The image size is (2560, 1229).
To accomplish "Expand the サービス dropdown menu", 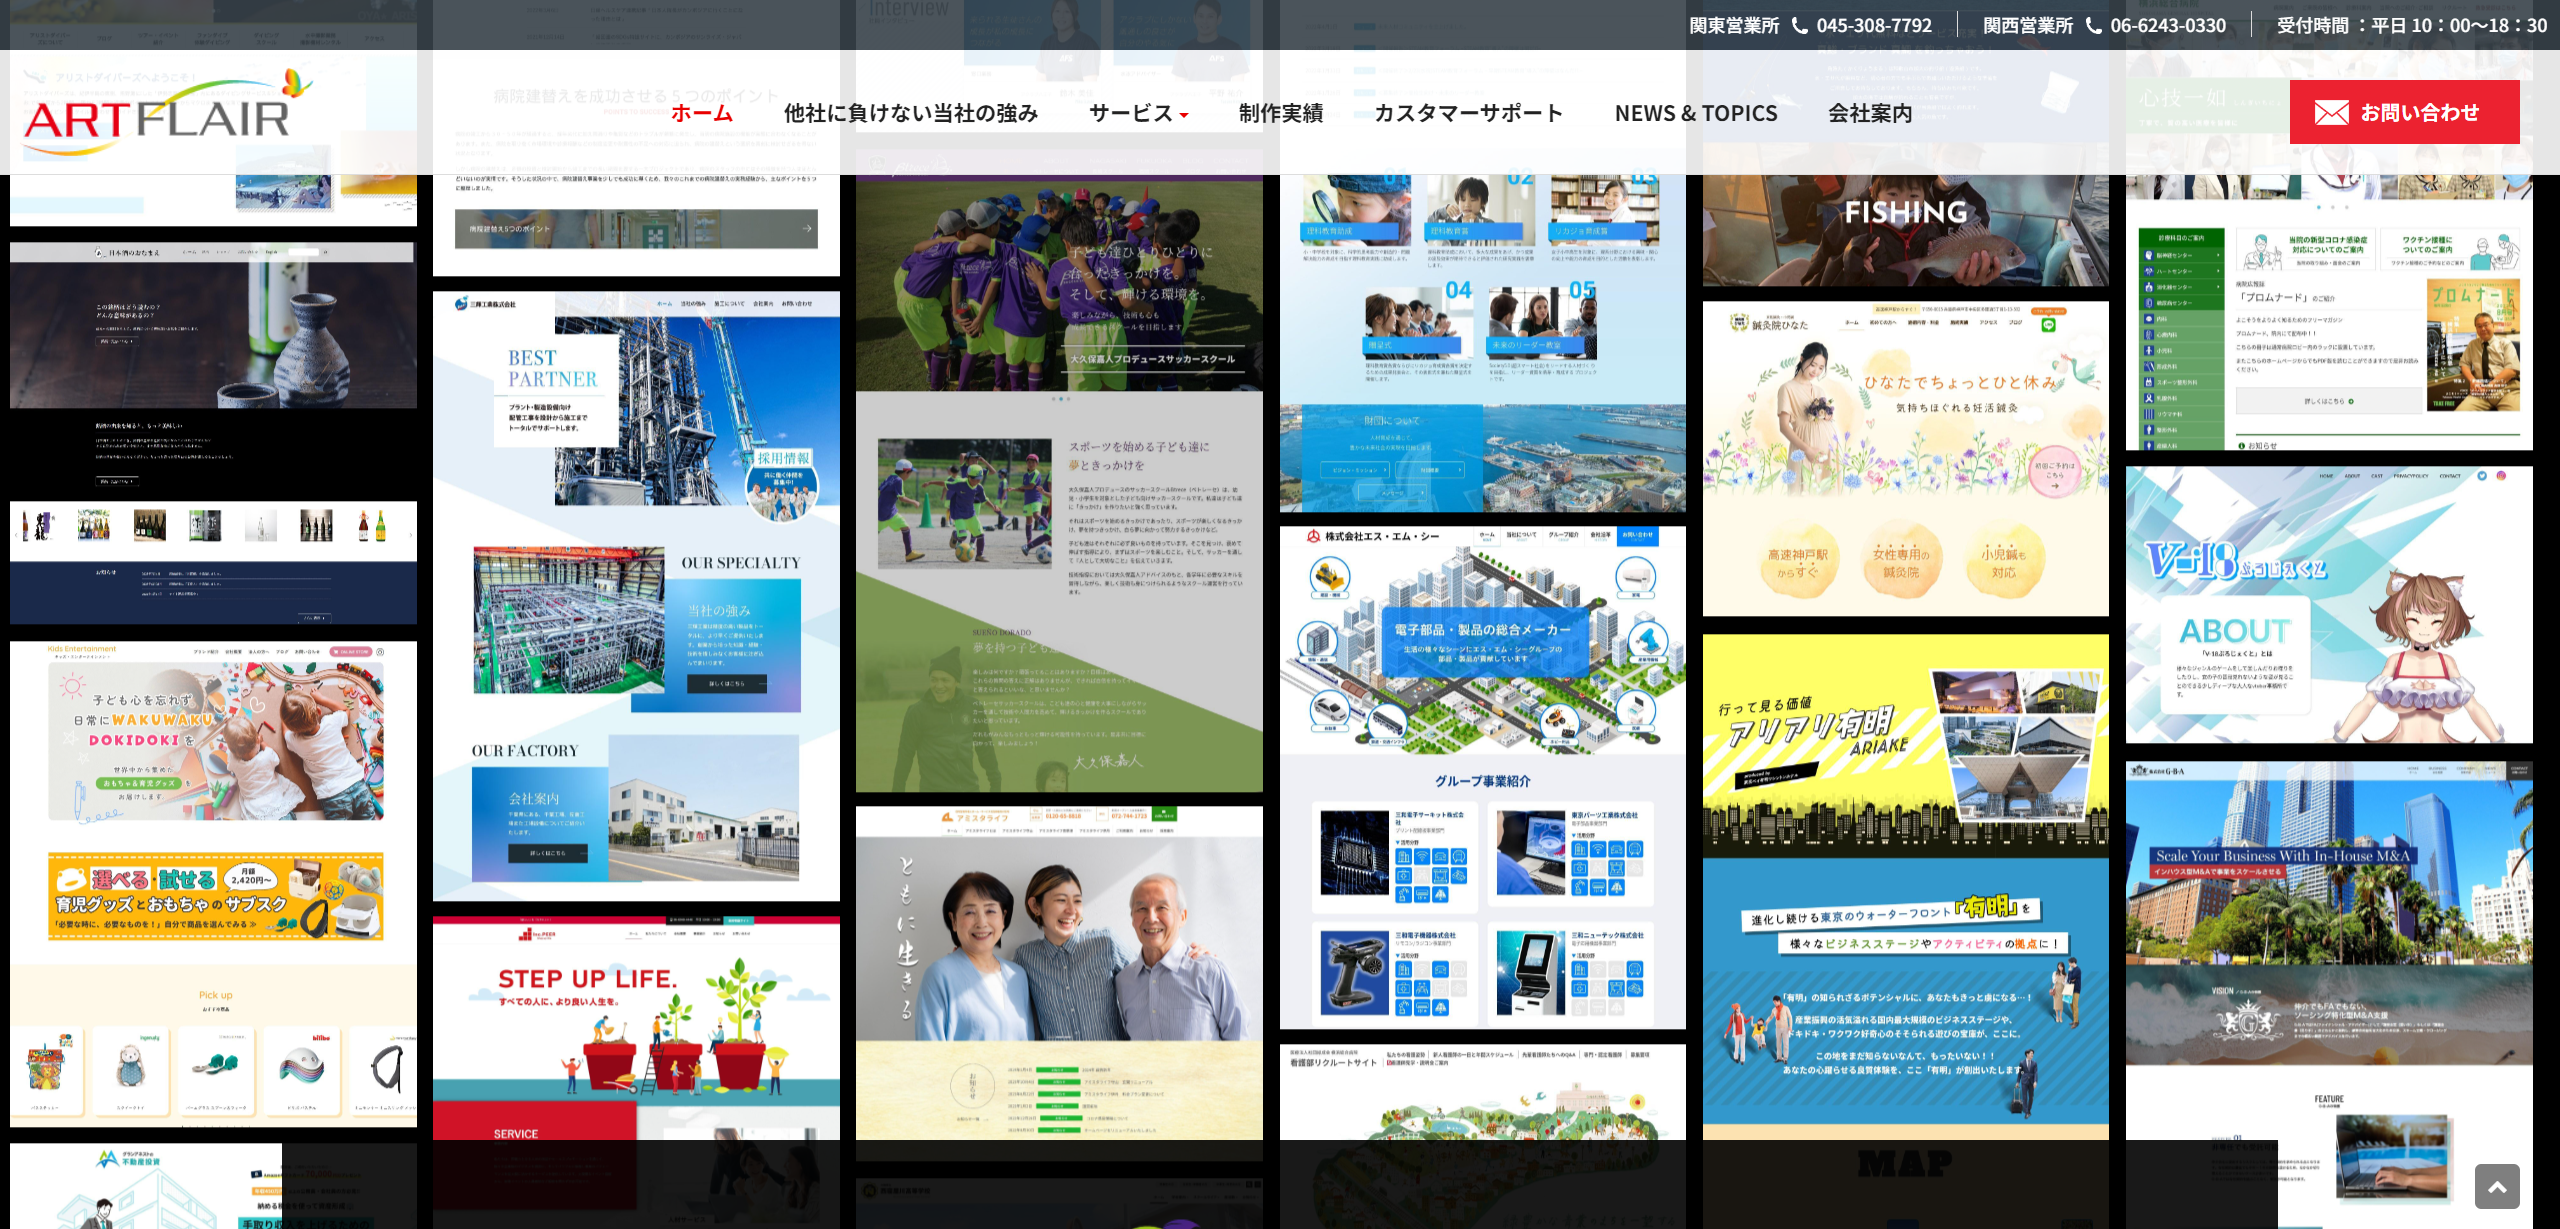I will pyautogui.click(x=1139, y=113).
